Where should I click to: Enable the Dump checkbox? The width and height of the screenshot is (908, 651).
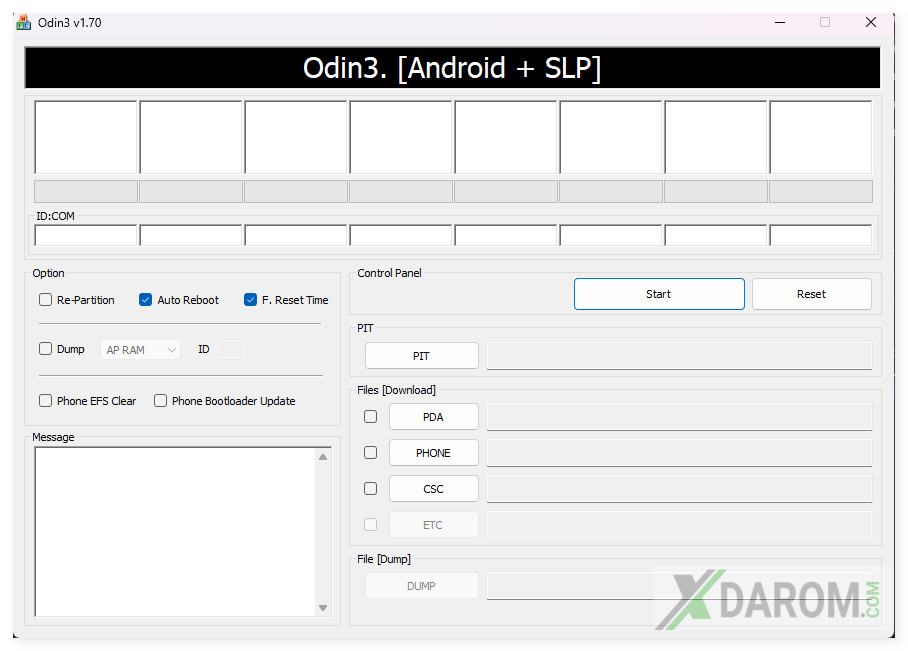(x=45, y=349)
